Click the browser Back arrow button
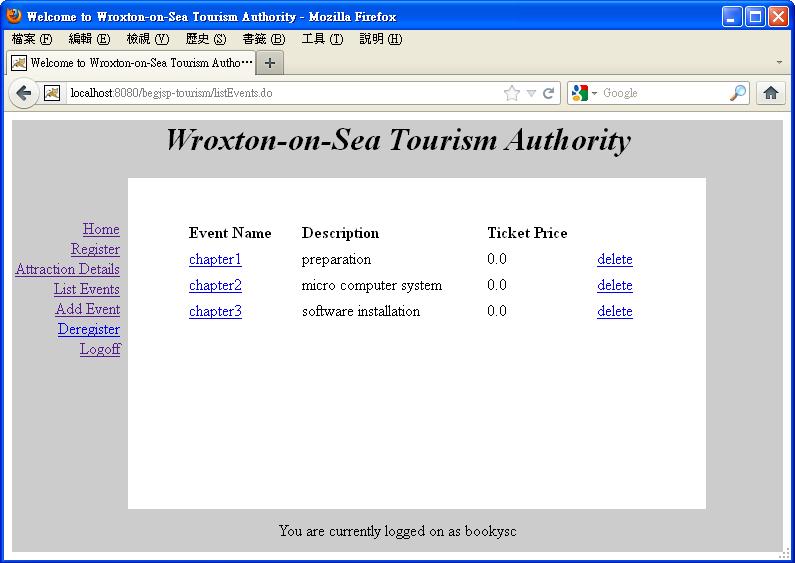This screenshot has height=563, width=795. 24,93
